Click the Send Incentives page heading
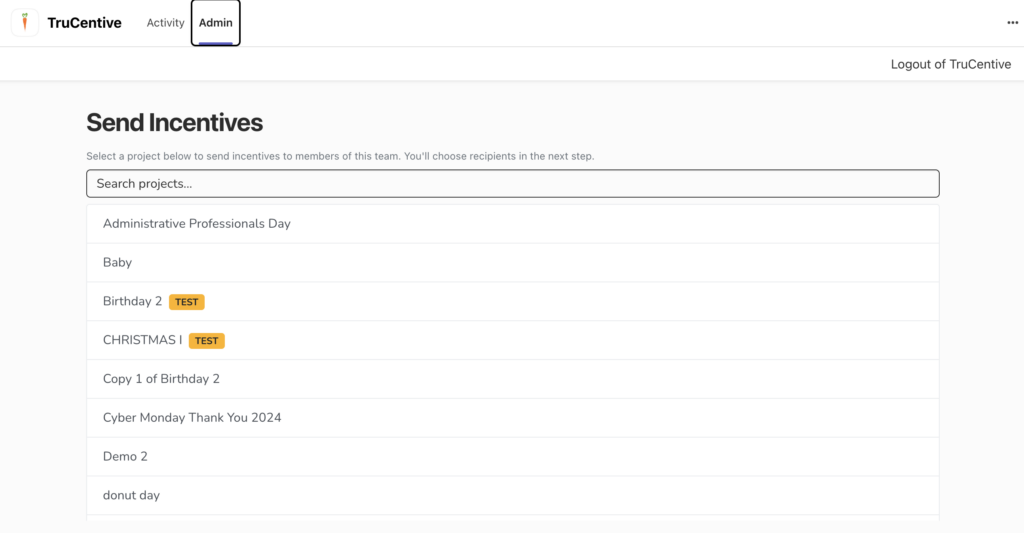The image size is (1024, 533). click(x=174, y=123)
